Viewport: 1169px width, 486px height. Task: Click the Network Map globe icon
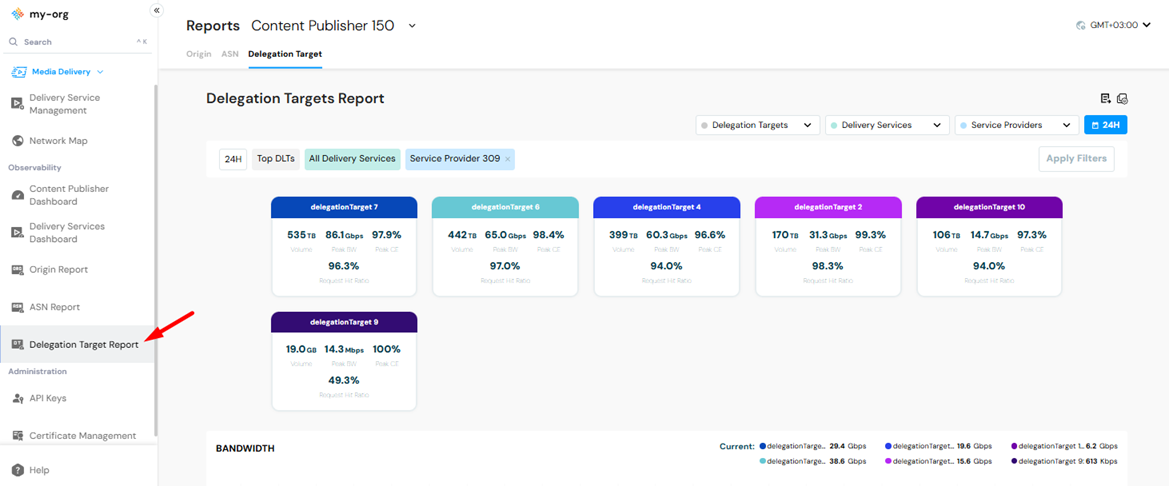click(x=18, y=141)
